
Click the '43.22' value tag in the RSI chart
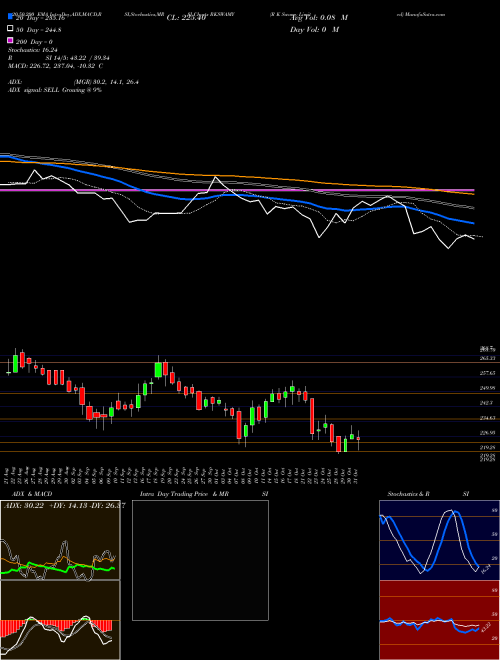(x=486, y=626)
